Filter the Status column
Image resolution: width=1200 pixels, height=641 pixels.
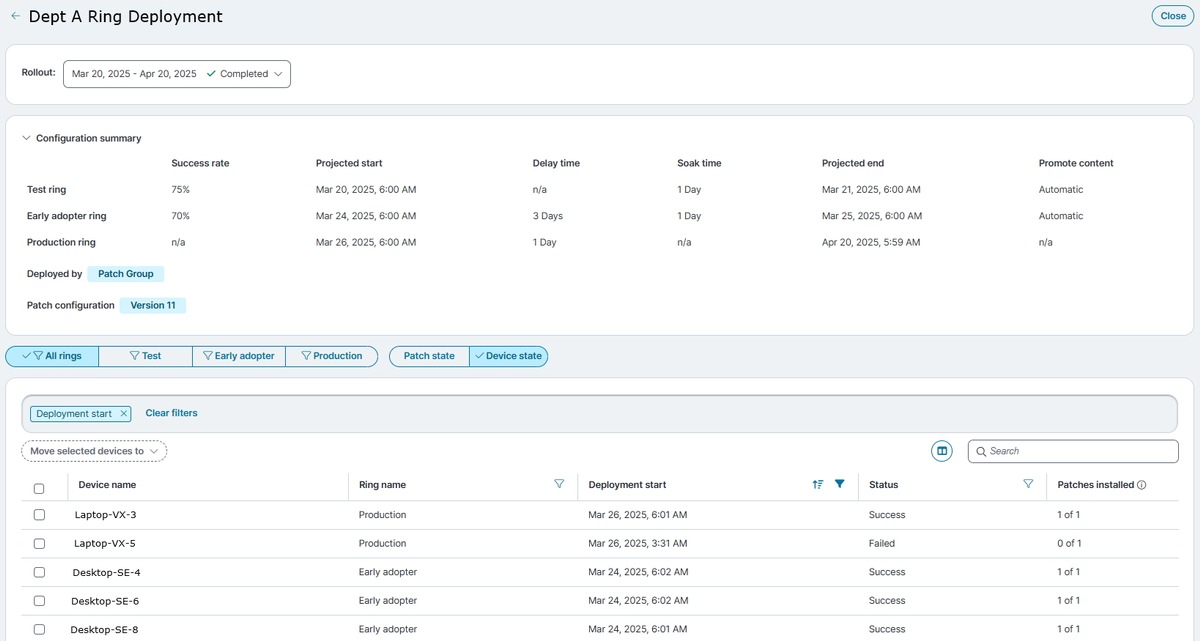pos(1028,484)
